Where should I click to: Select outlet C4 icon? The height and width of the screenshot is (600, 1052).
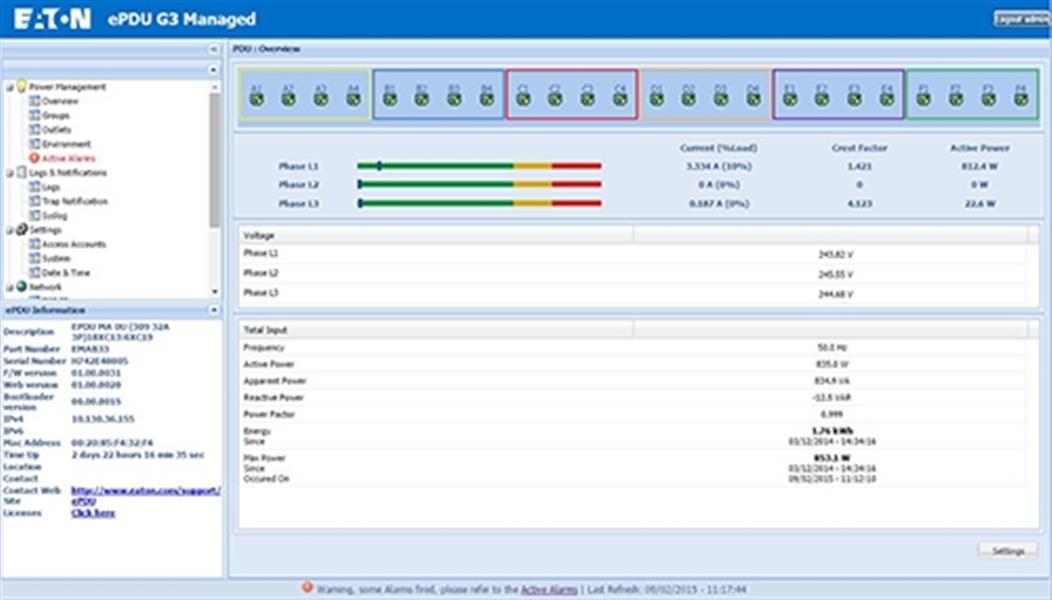click(x=621, y=99)
